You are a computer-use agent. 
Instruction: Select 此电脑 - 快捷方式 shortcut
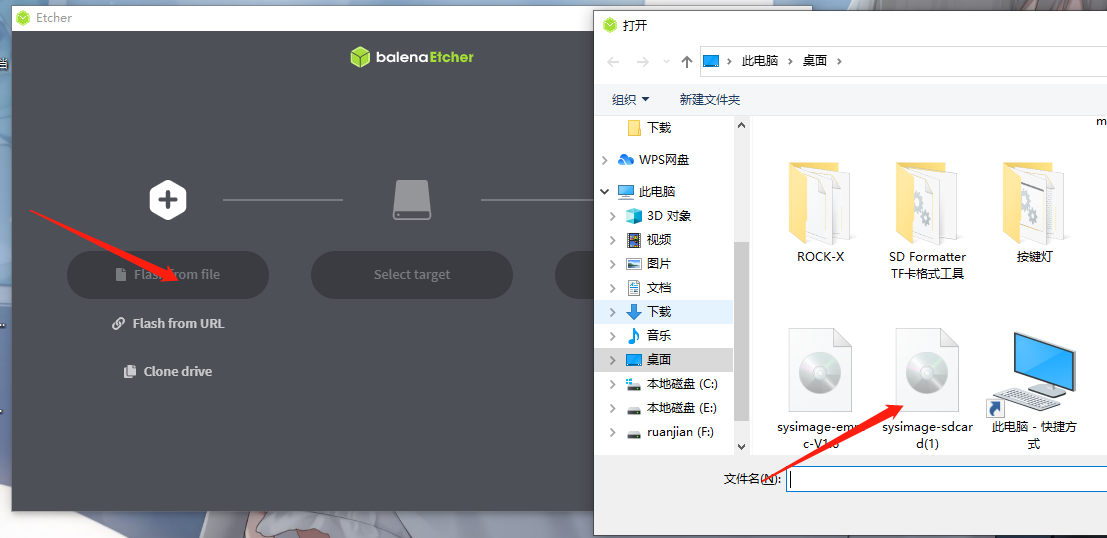click(1034, 389)
